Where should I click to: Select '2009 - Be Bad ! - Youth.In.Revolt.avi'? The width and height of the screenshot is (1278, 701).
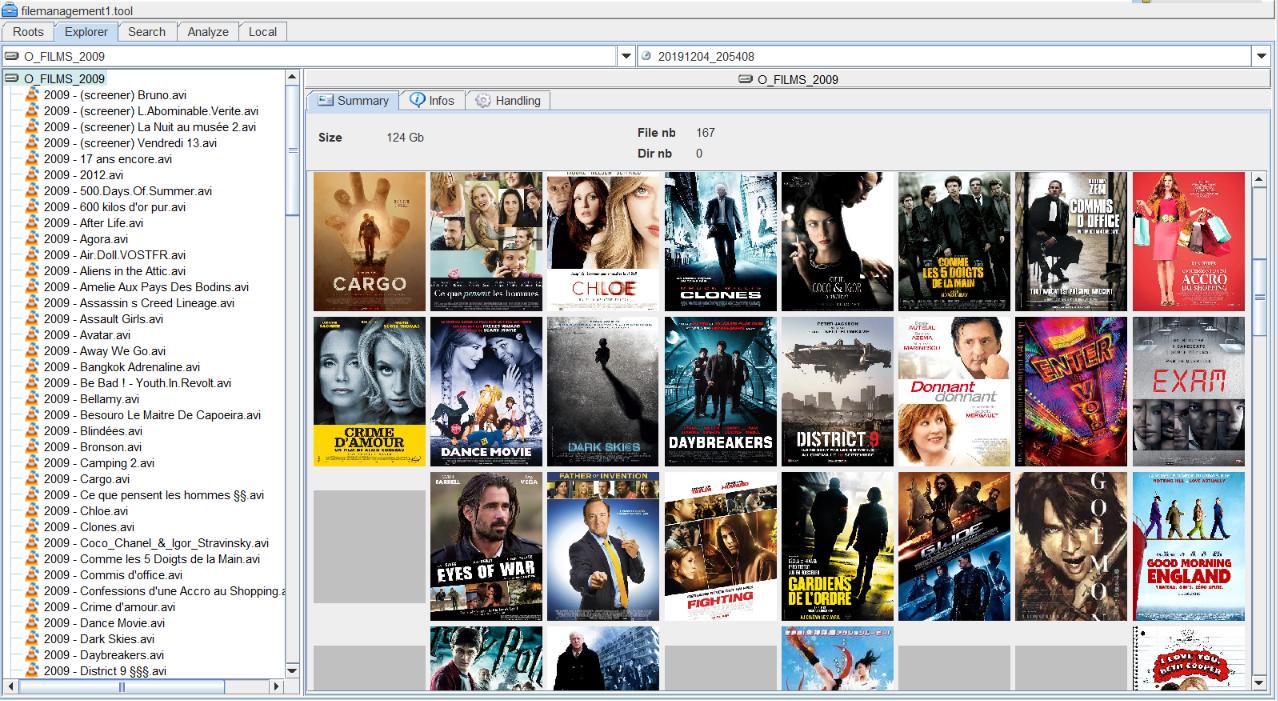click(x=137, y=383)
